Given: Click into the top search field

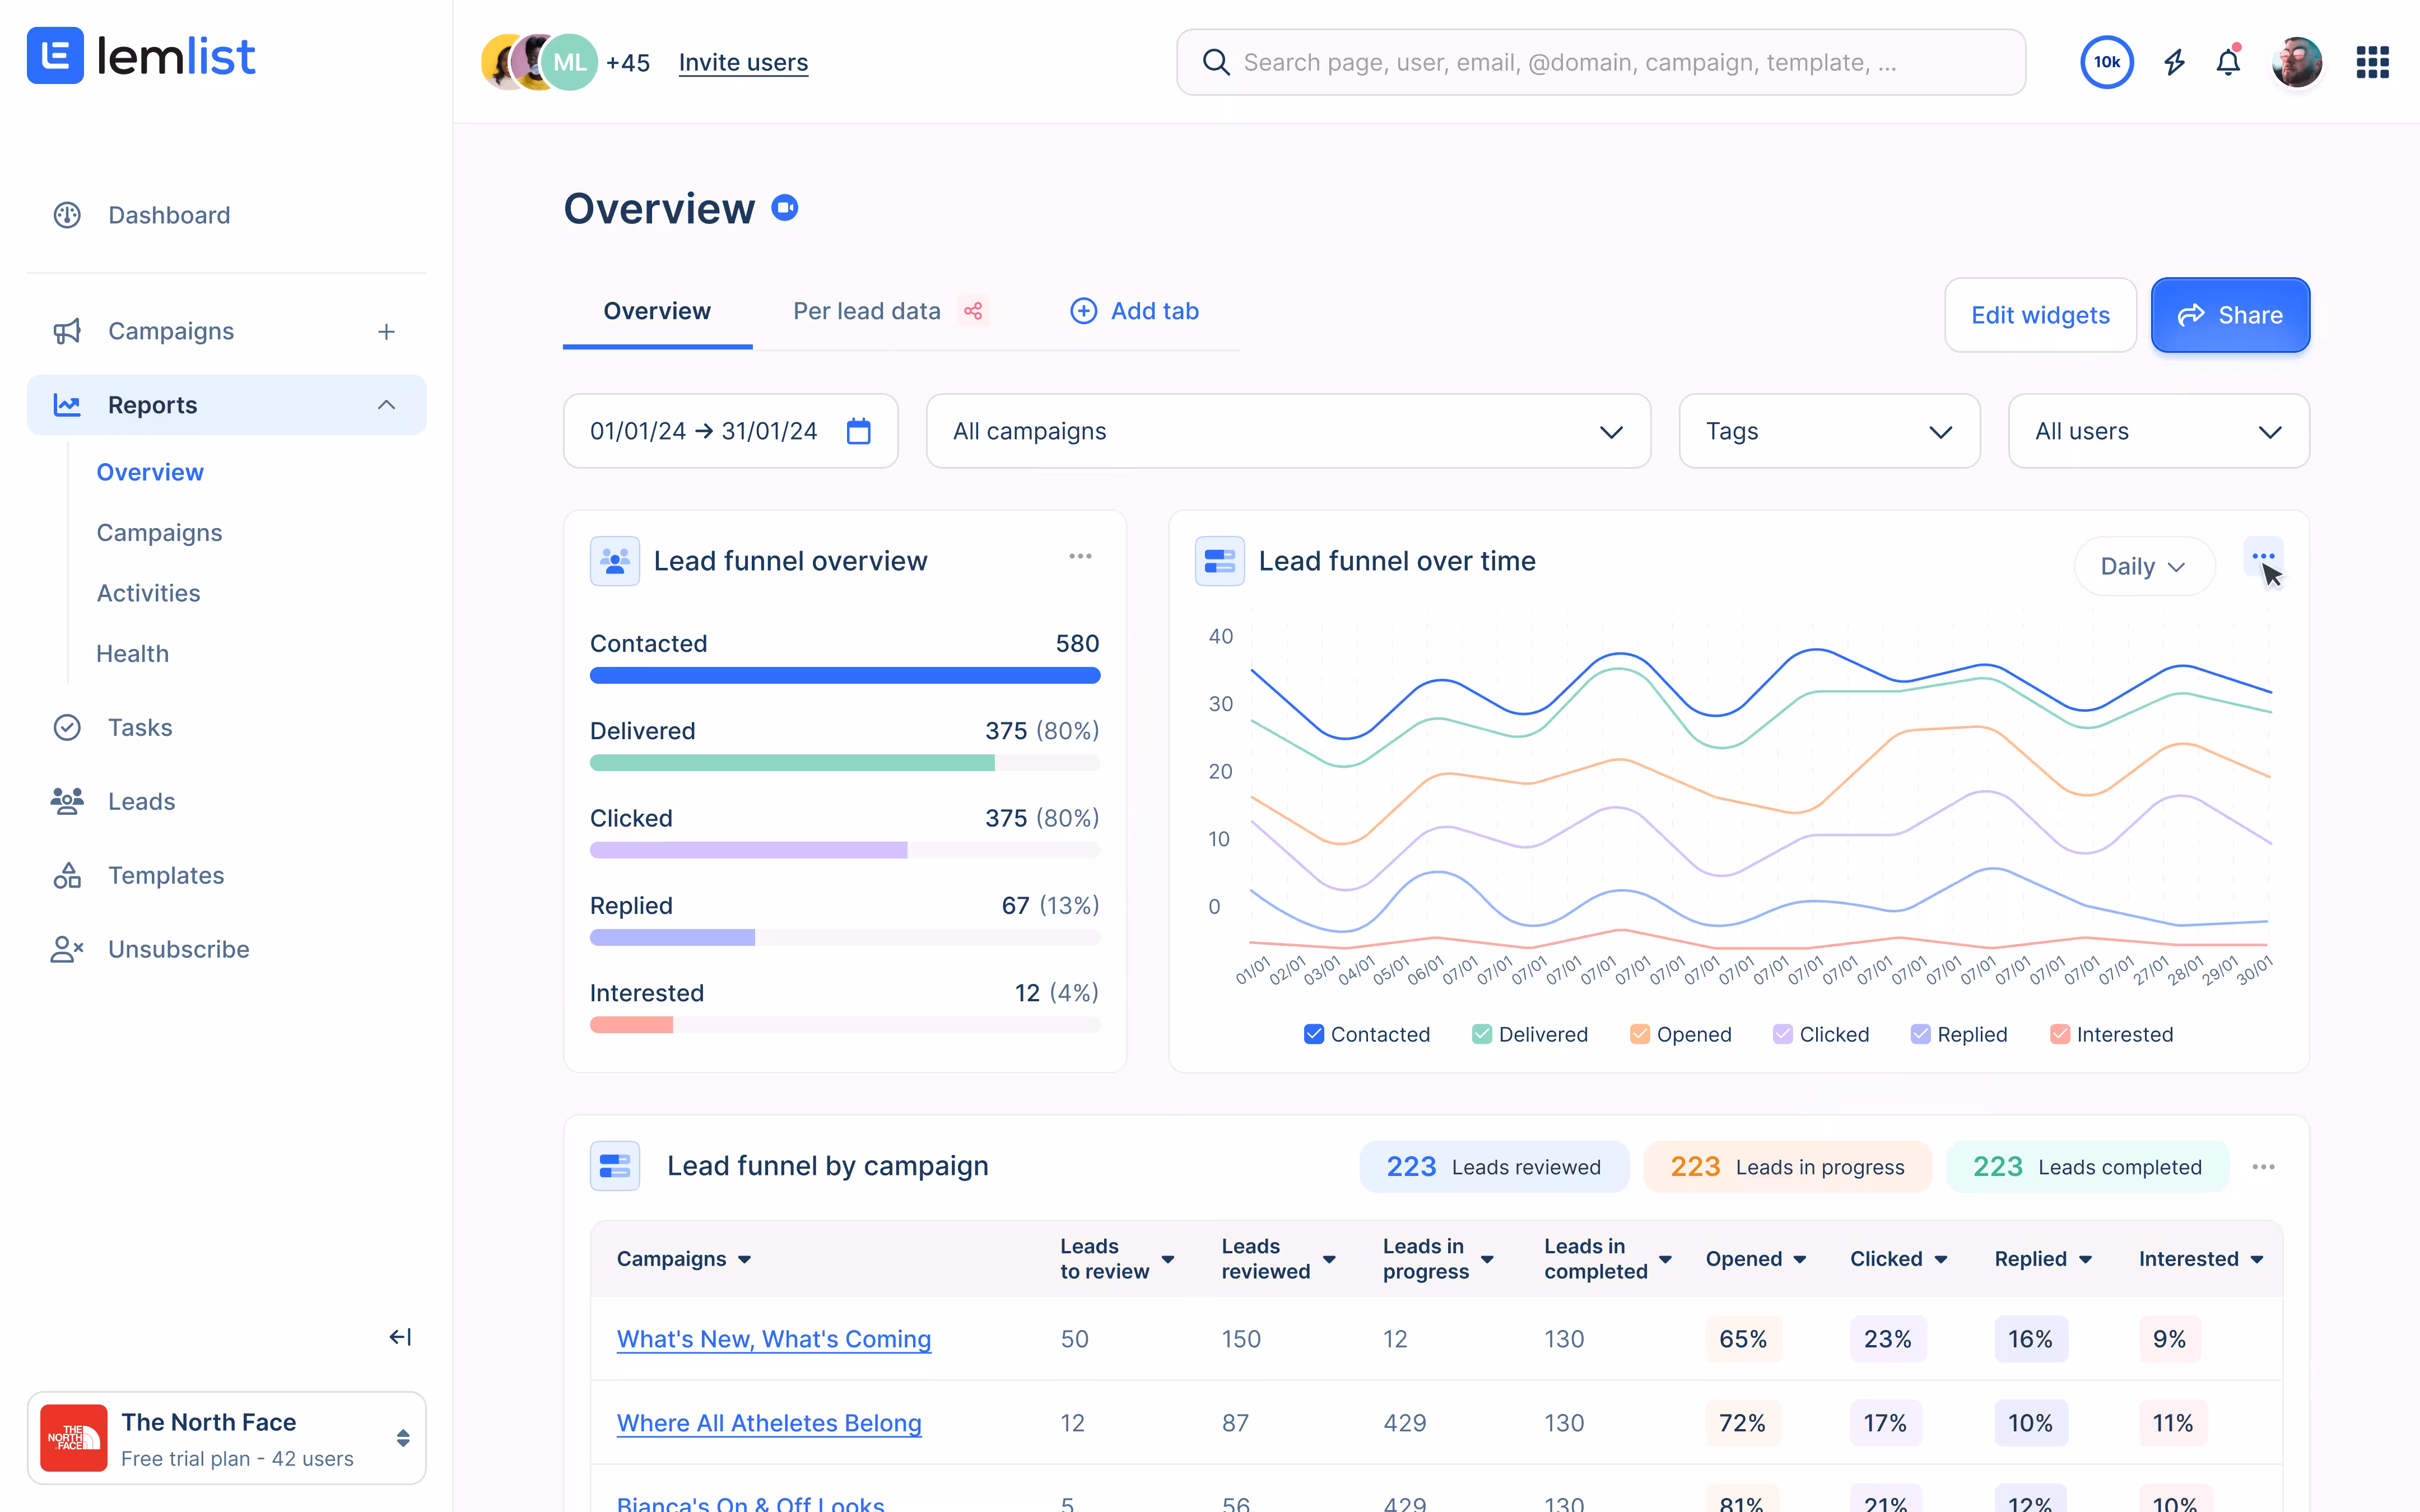Looking at the screenshot, I should pyautogui.click(x=1600, y=62).
